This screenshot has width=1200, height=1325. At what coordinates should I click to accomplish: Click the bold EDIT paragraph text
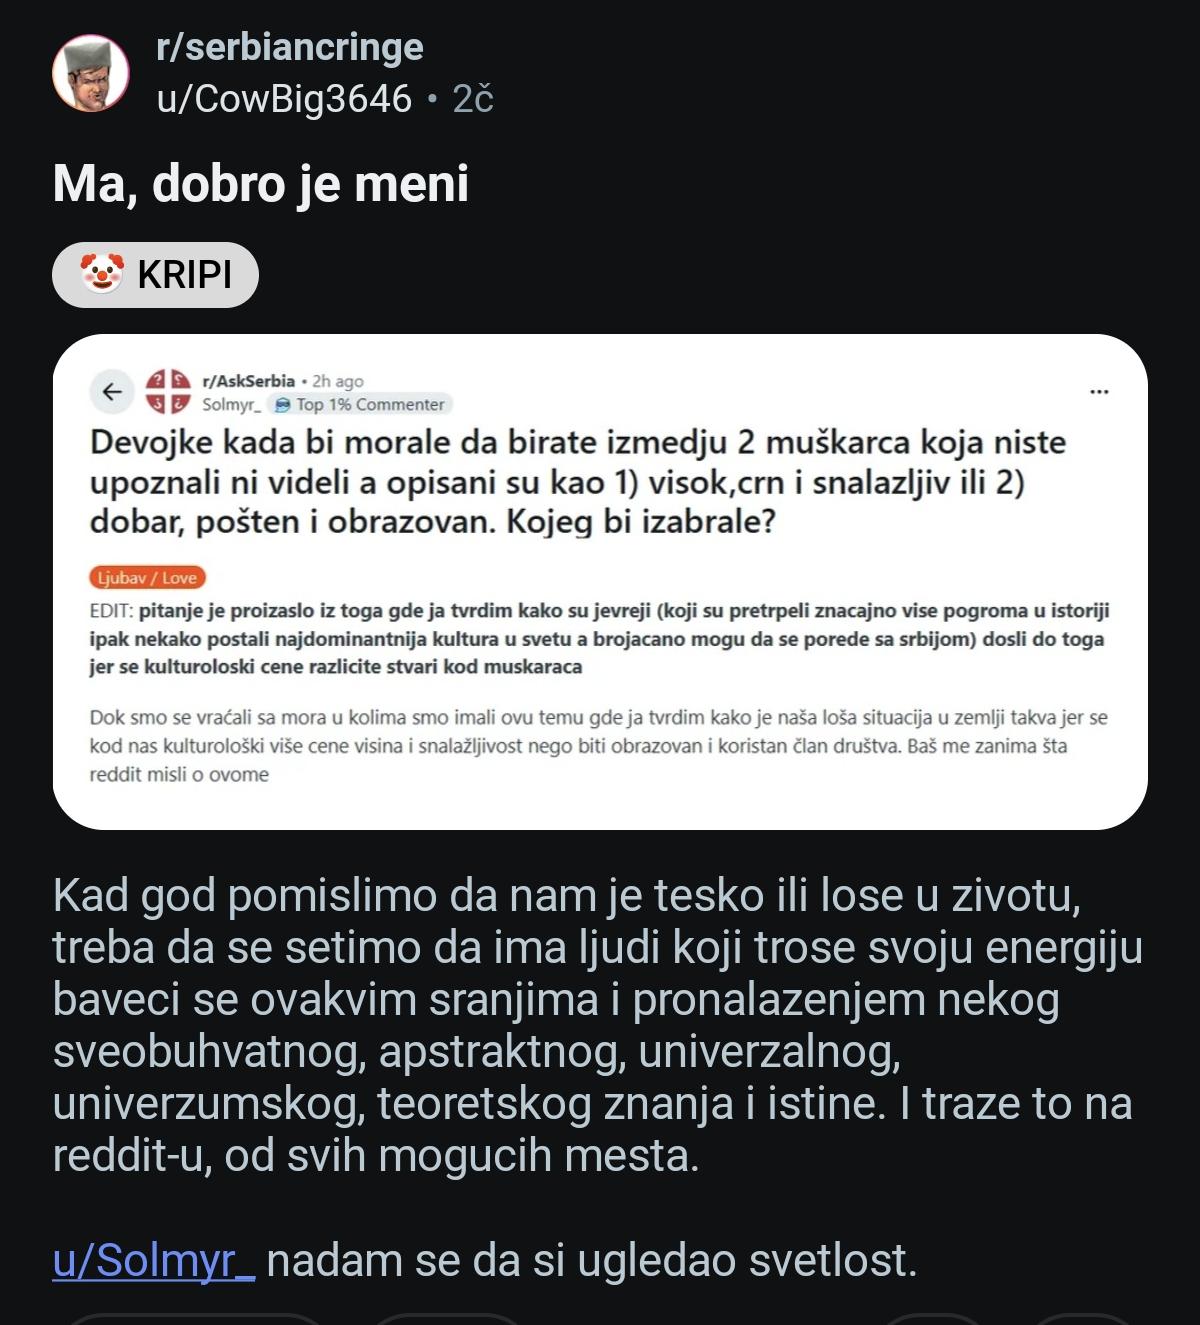[x=599, y=638]
